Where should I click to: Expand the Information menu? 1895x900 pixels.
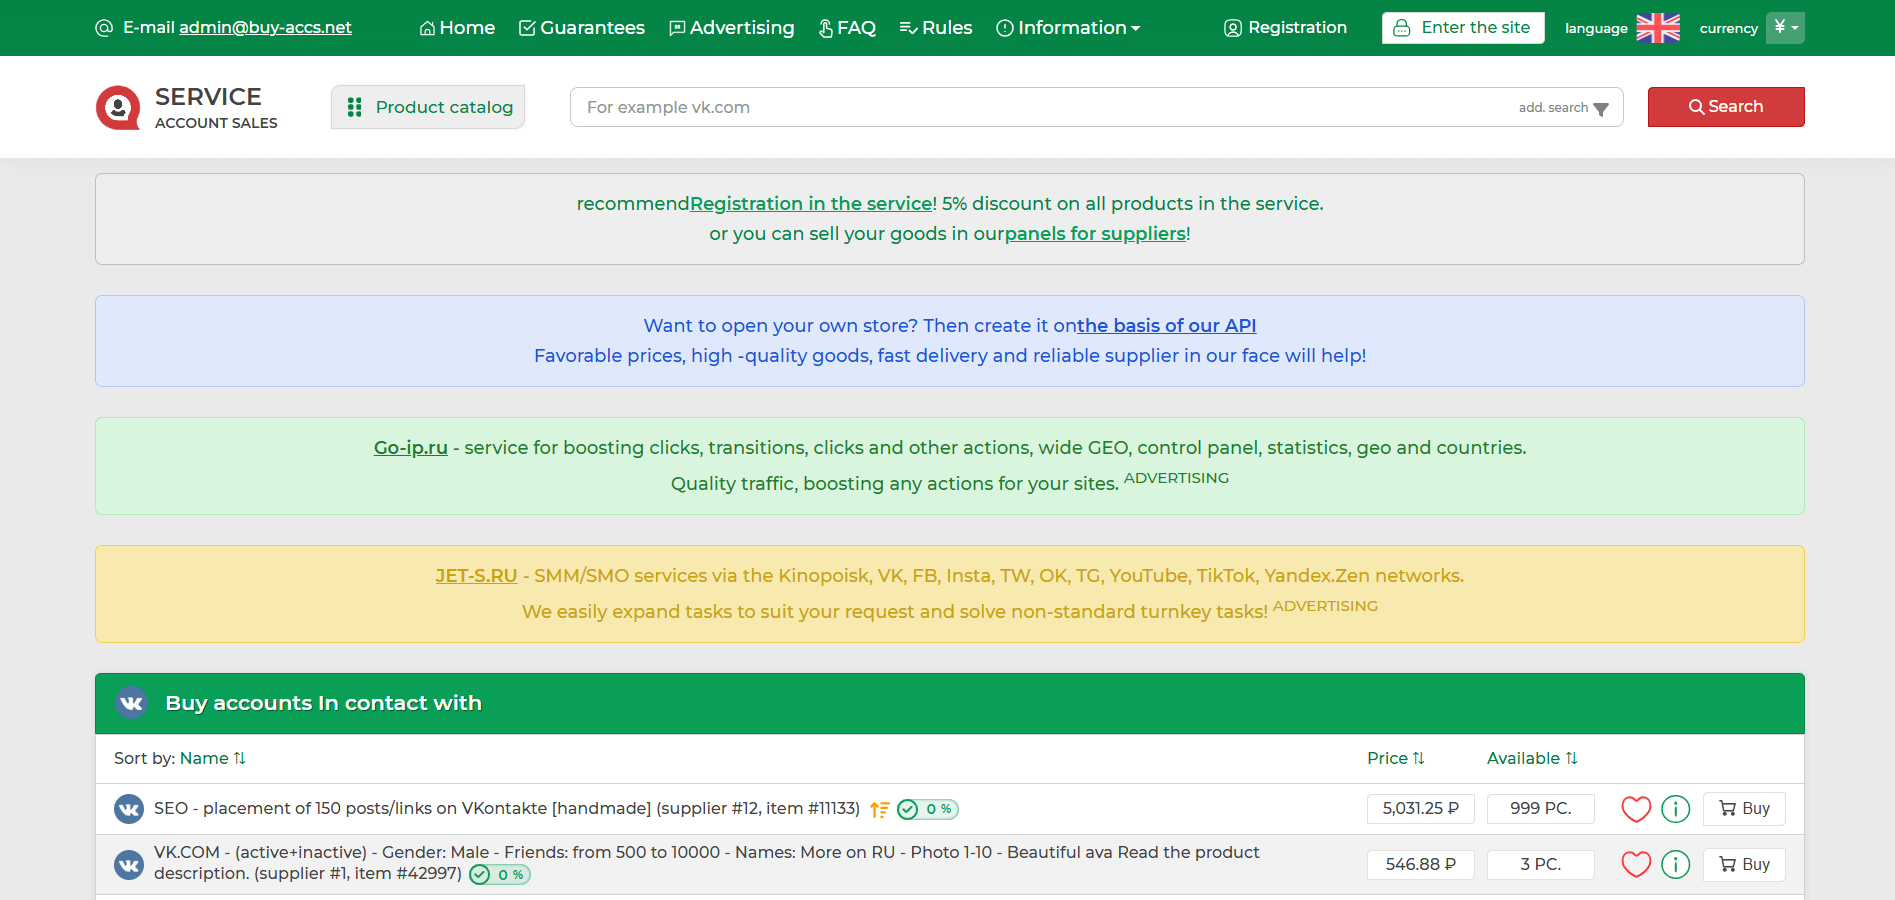click(x=1068, y=28)
